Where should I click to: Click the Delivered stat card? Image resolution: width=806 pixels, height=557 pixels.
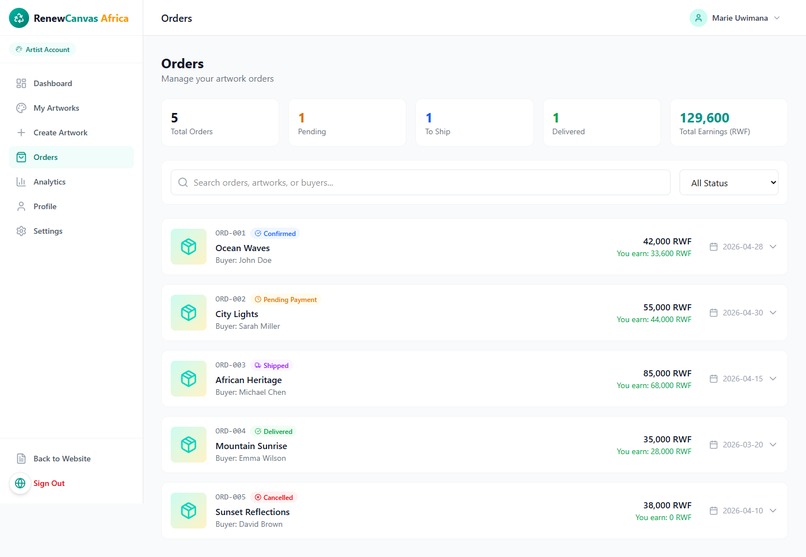click(602, 123)
